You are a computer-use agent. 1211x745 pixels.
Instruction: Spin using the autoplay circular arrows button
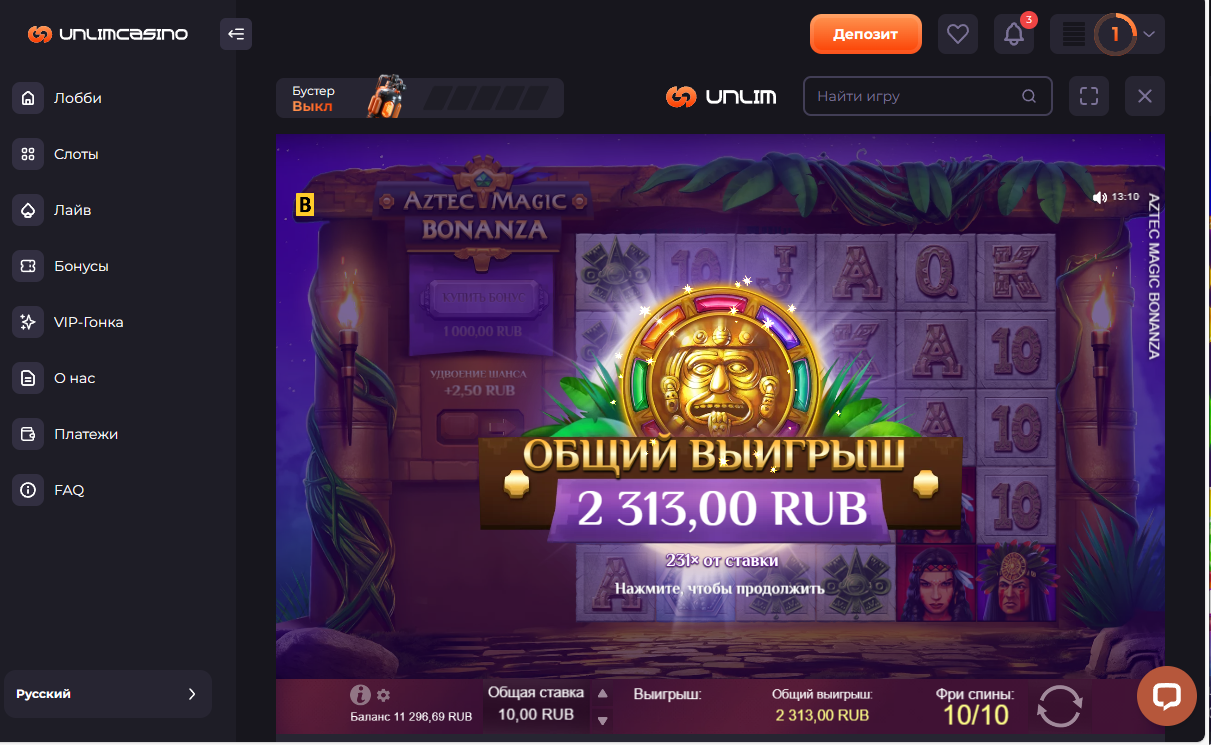(x=1058, y=705)
